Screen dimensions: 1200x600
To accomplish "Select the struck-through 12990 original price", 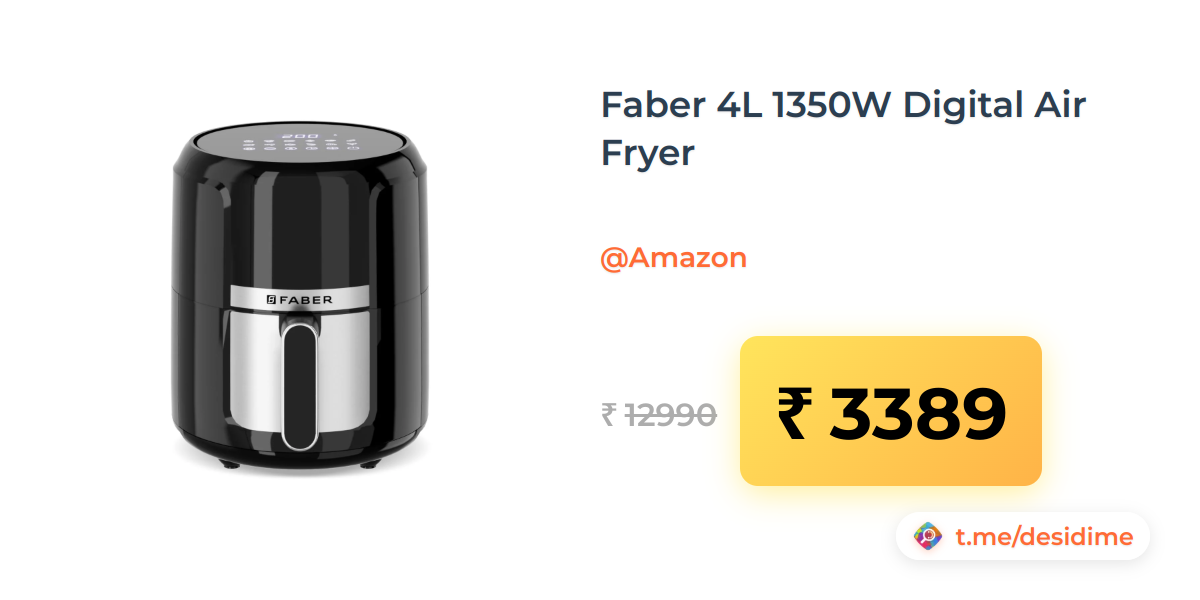I will point(671,414).
